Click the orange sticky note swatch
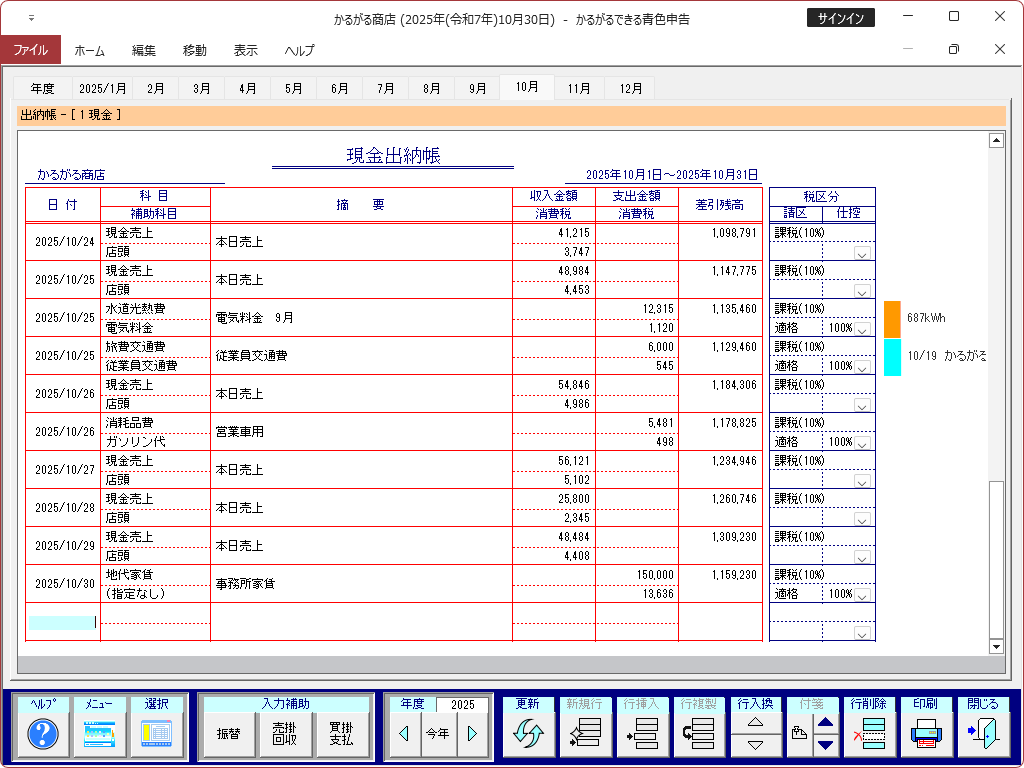1024x768 pixels. click(892, 318)
